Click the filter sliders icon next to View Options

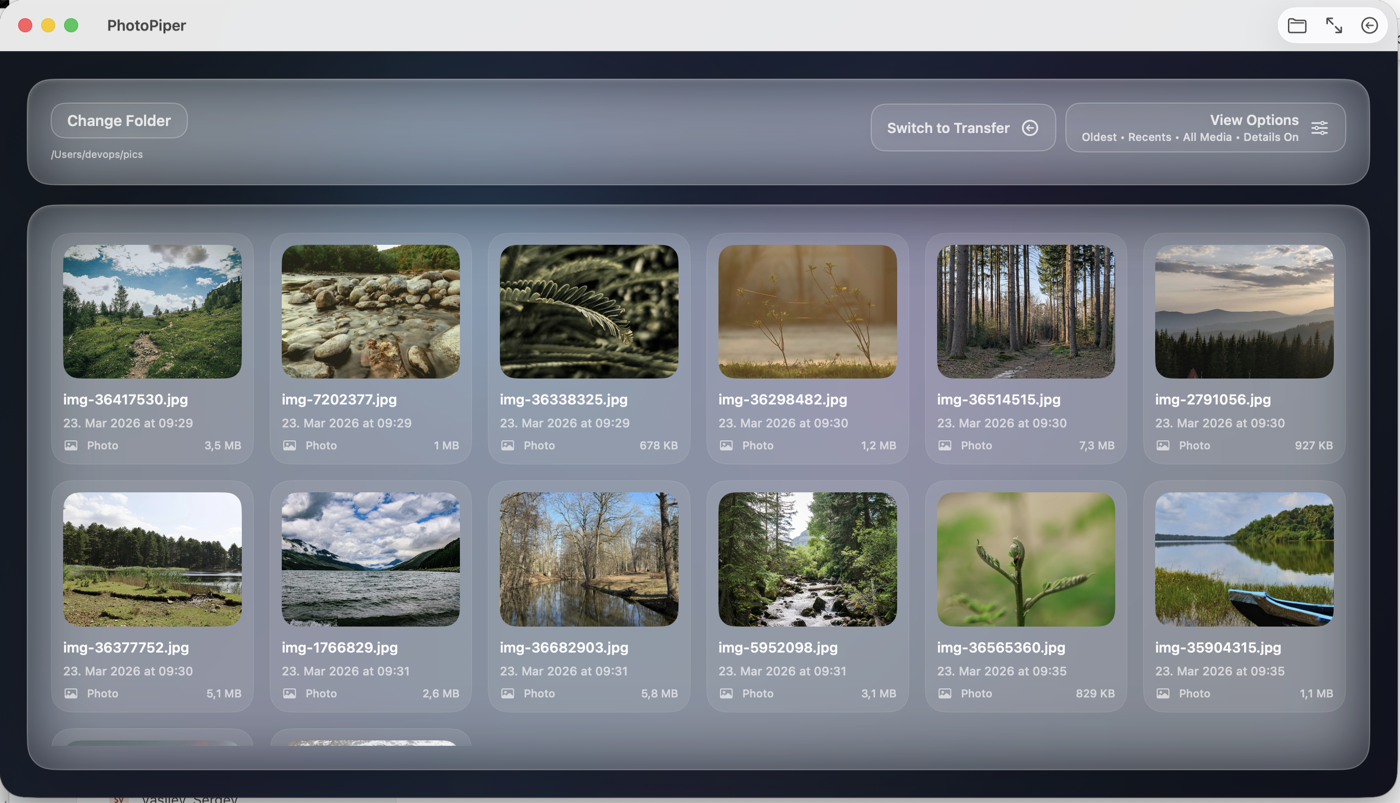(x=1319, y=128)
